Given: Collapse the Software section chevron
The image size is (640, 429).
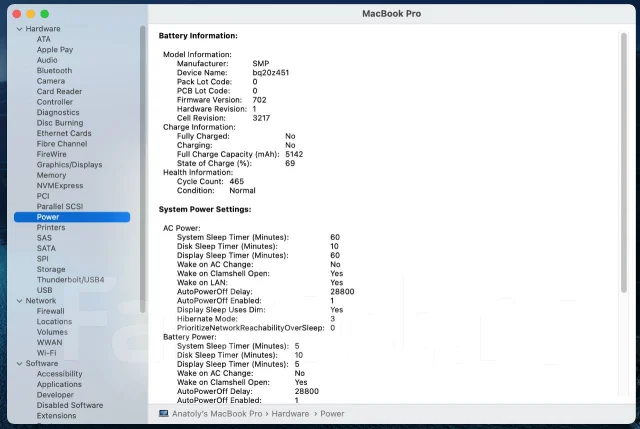Looking at the screenshot, I should pos(19,364).
